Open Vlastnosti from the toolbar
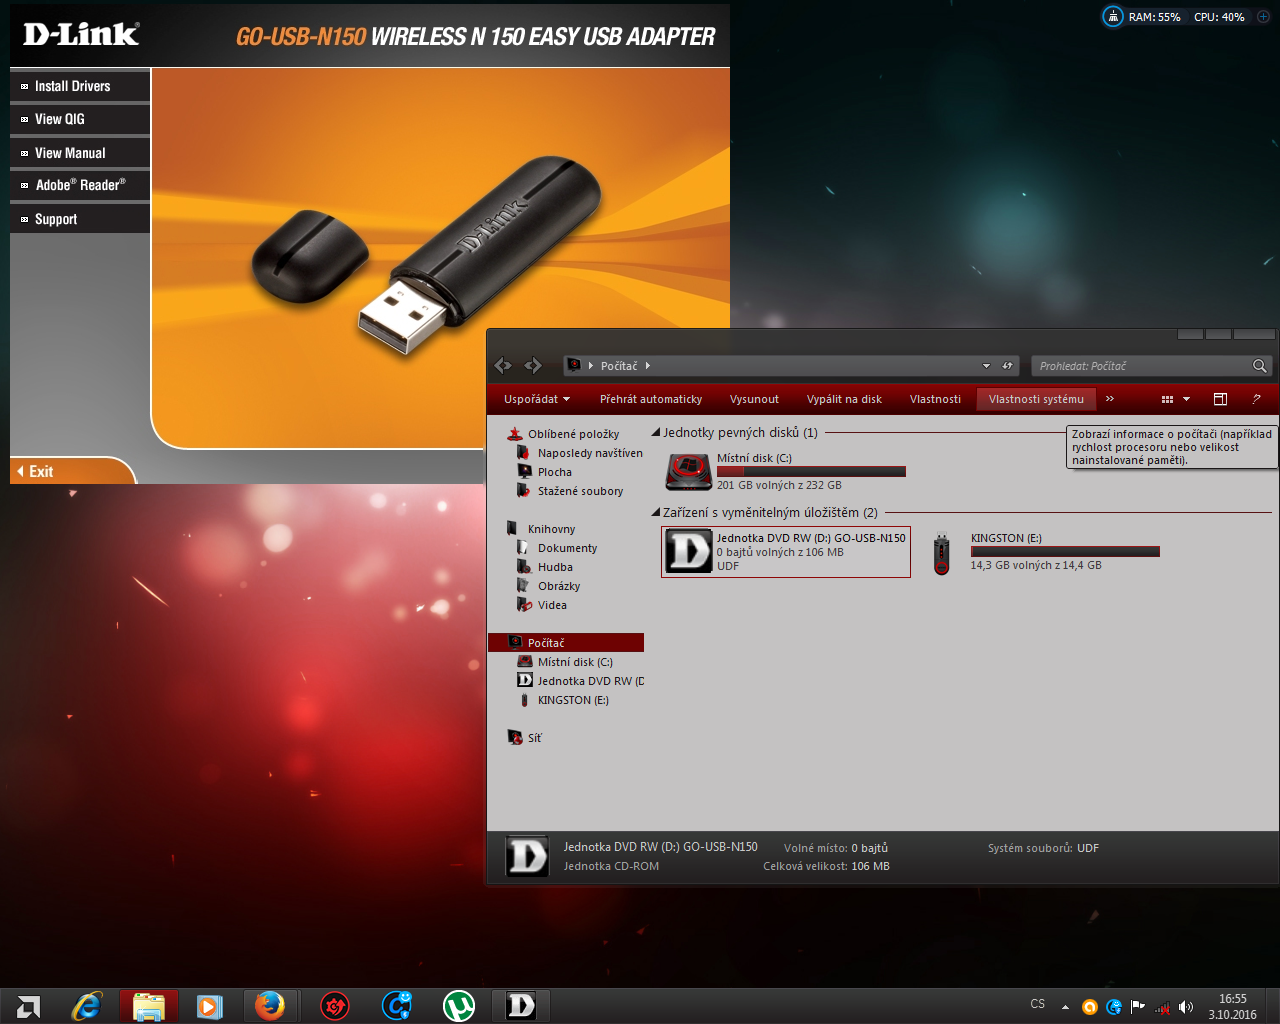This screenshot has width=1280, height=1024. [935, 399]
